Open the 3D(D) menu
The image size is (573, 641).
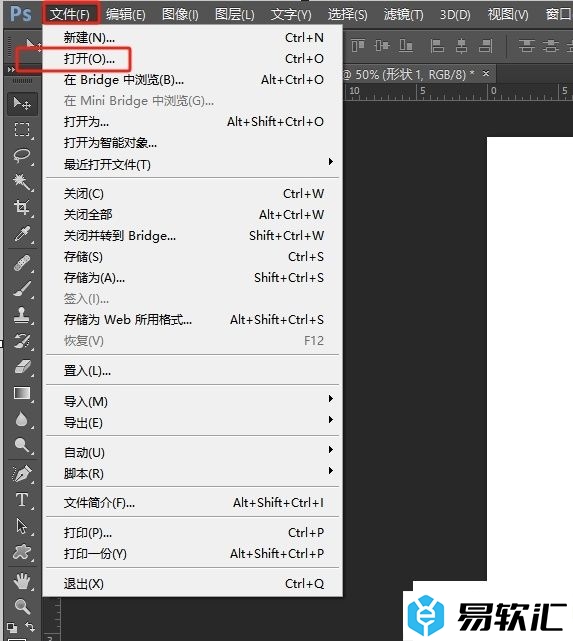point(455,14)
